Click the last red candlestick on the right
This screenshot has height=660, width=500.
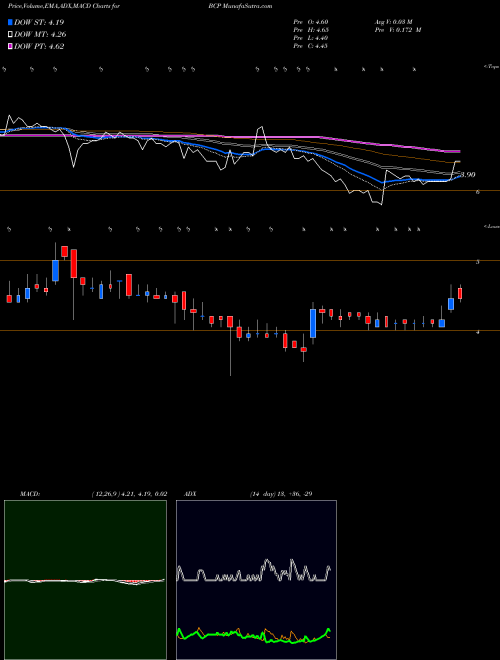coord(460,293)
